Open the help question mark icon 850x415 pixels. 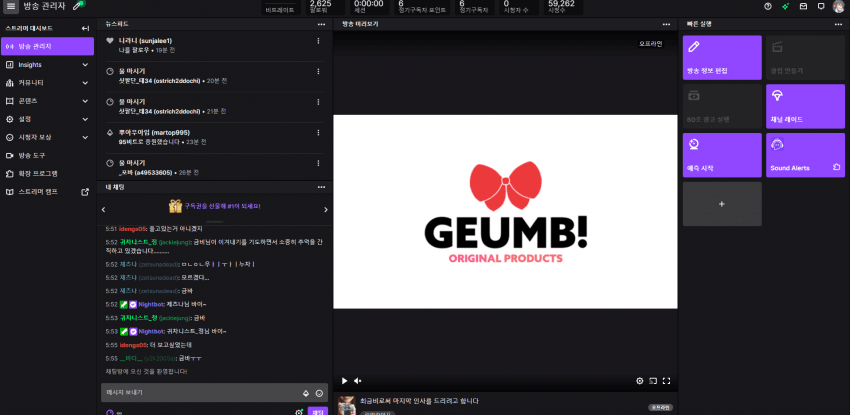768,7
